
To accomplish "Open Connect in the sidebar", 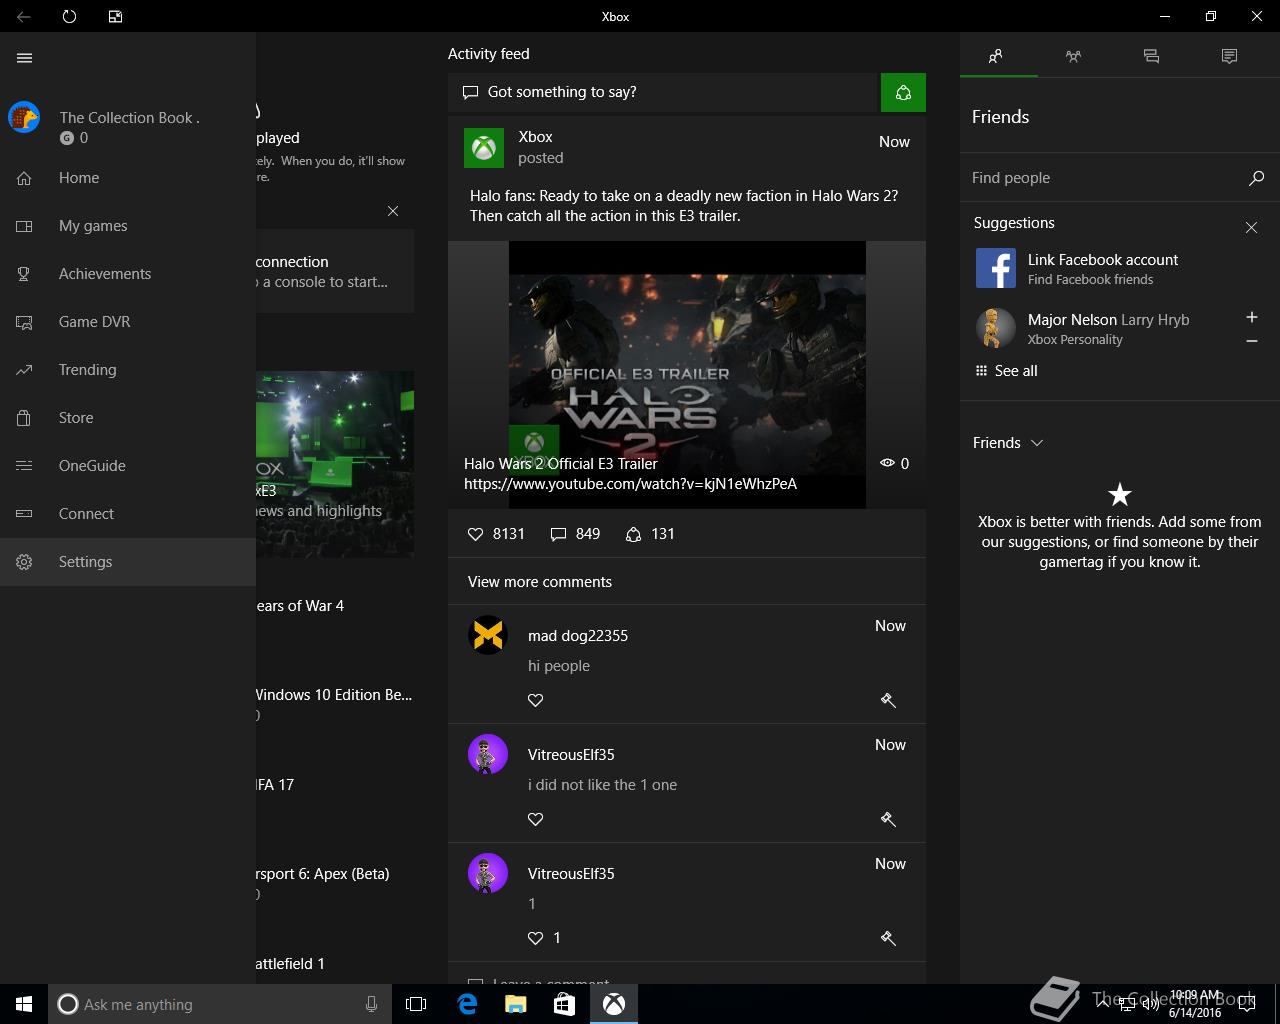I will [x=128, y=514].
